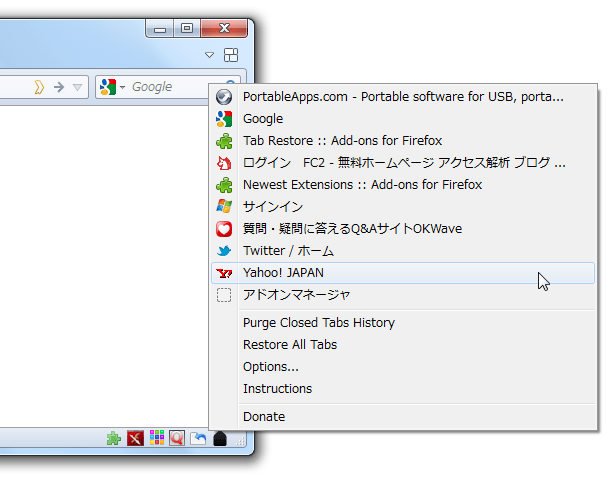Click the colorful grid icon in add-on bar
Viewport: 610px width, 477px height.
tap(157, 438)
